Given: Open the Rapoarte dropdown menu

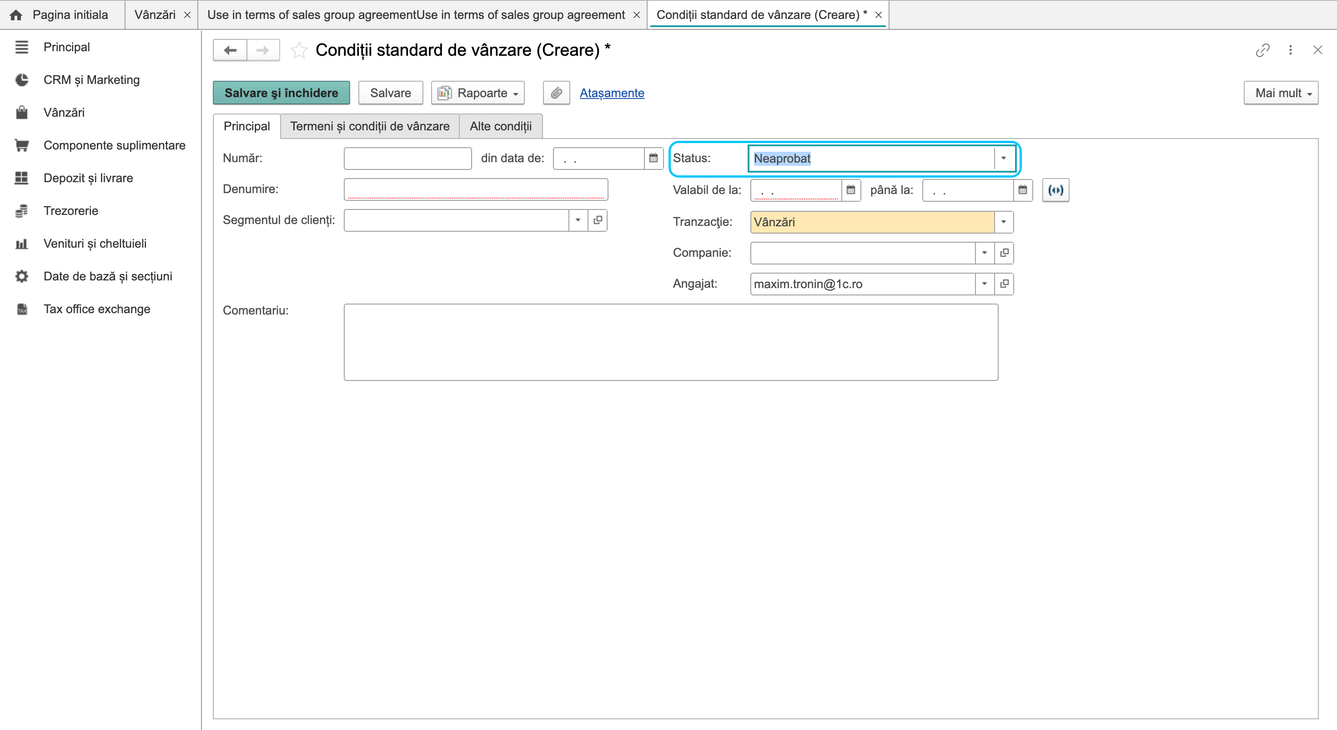Looking at the screenshot, I should coord(478,93).
